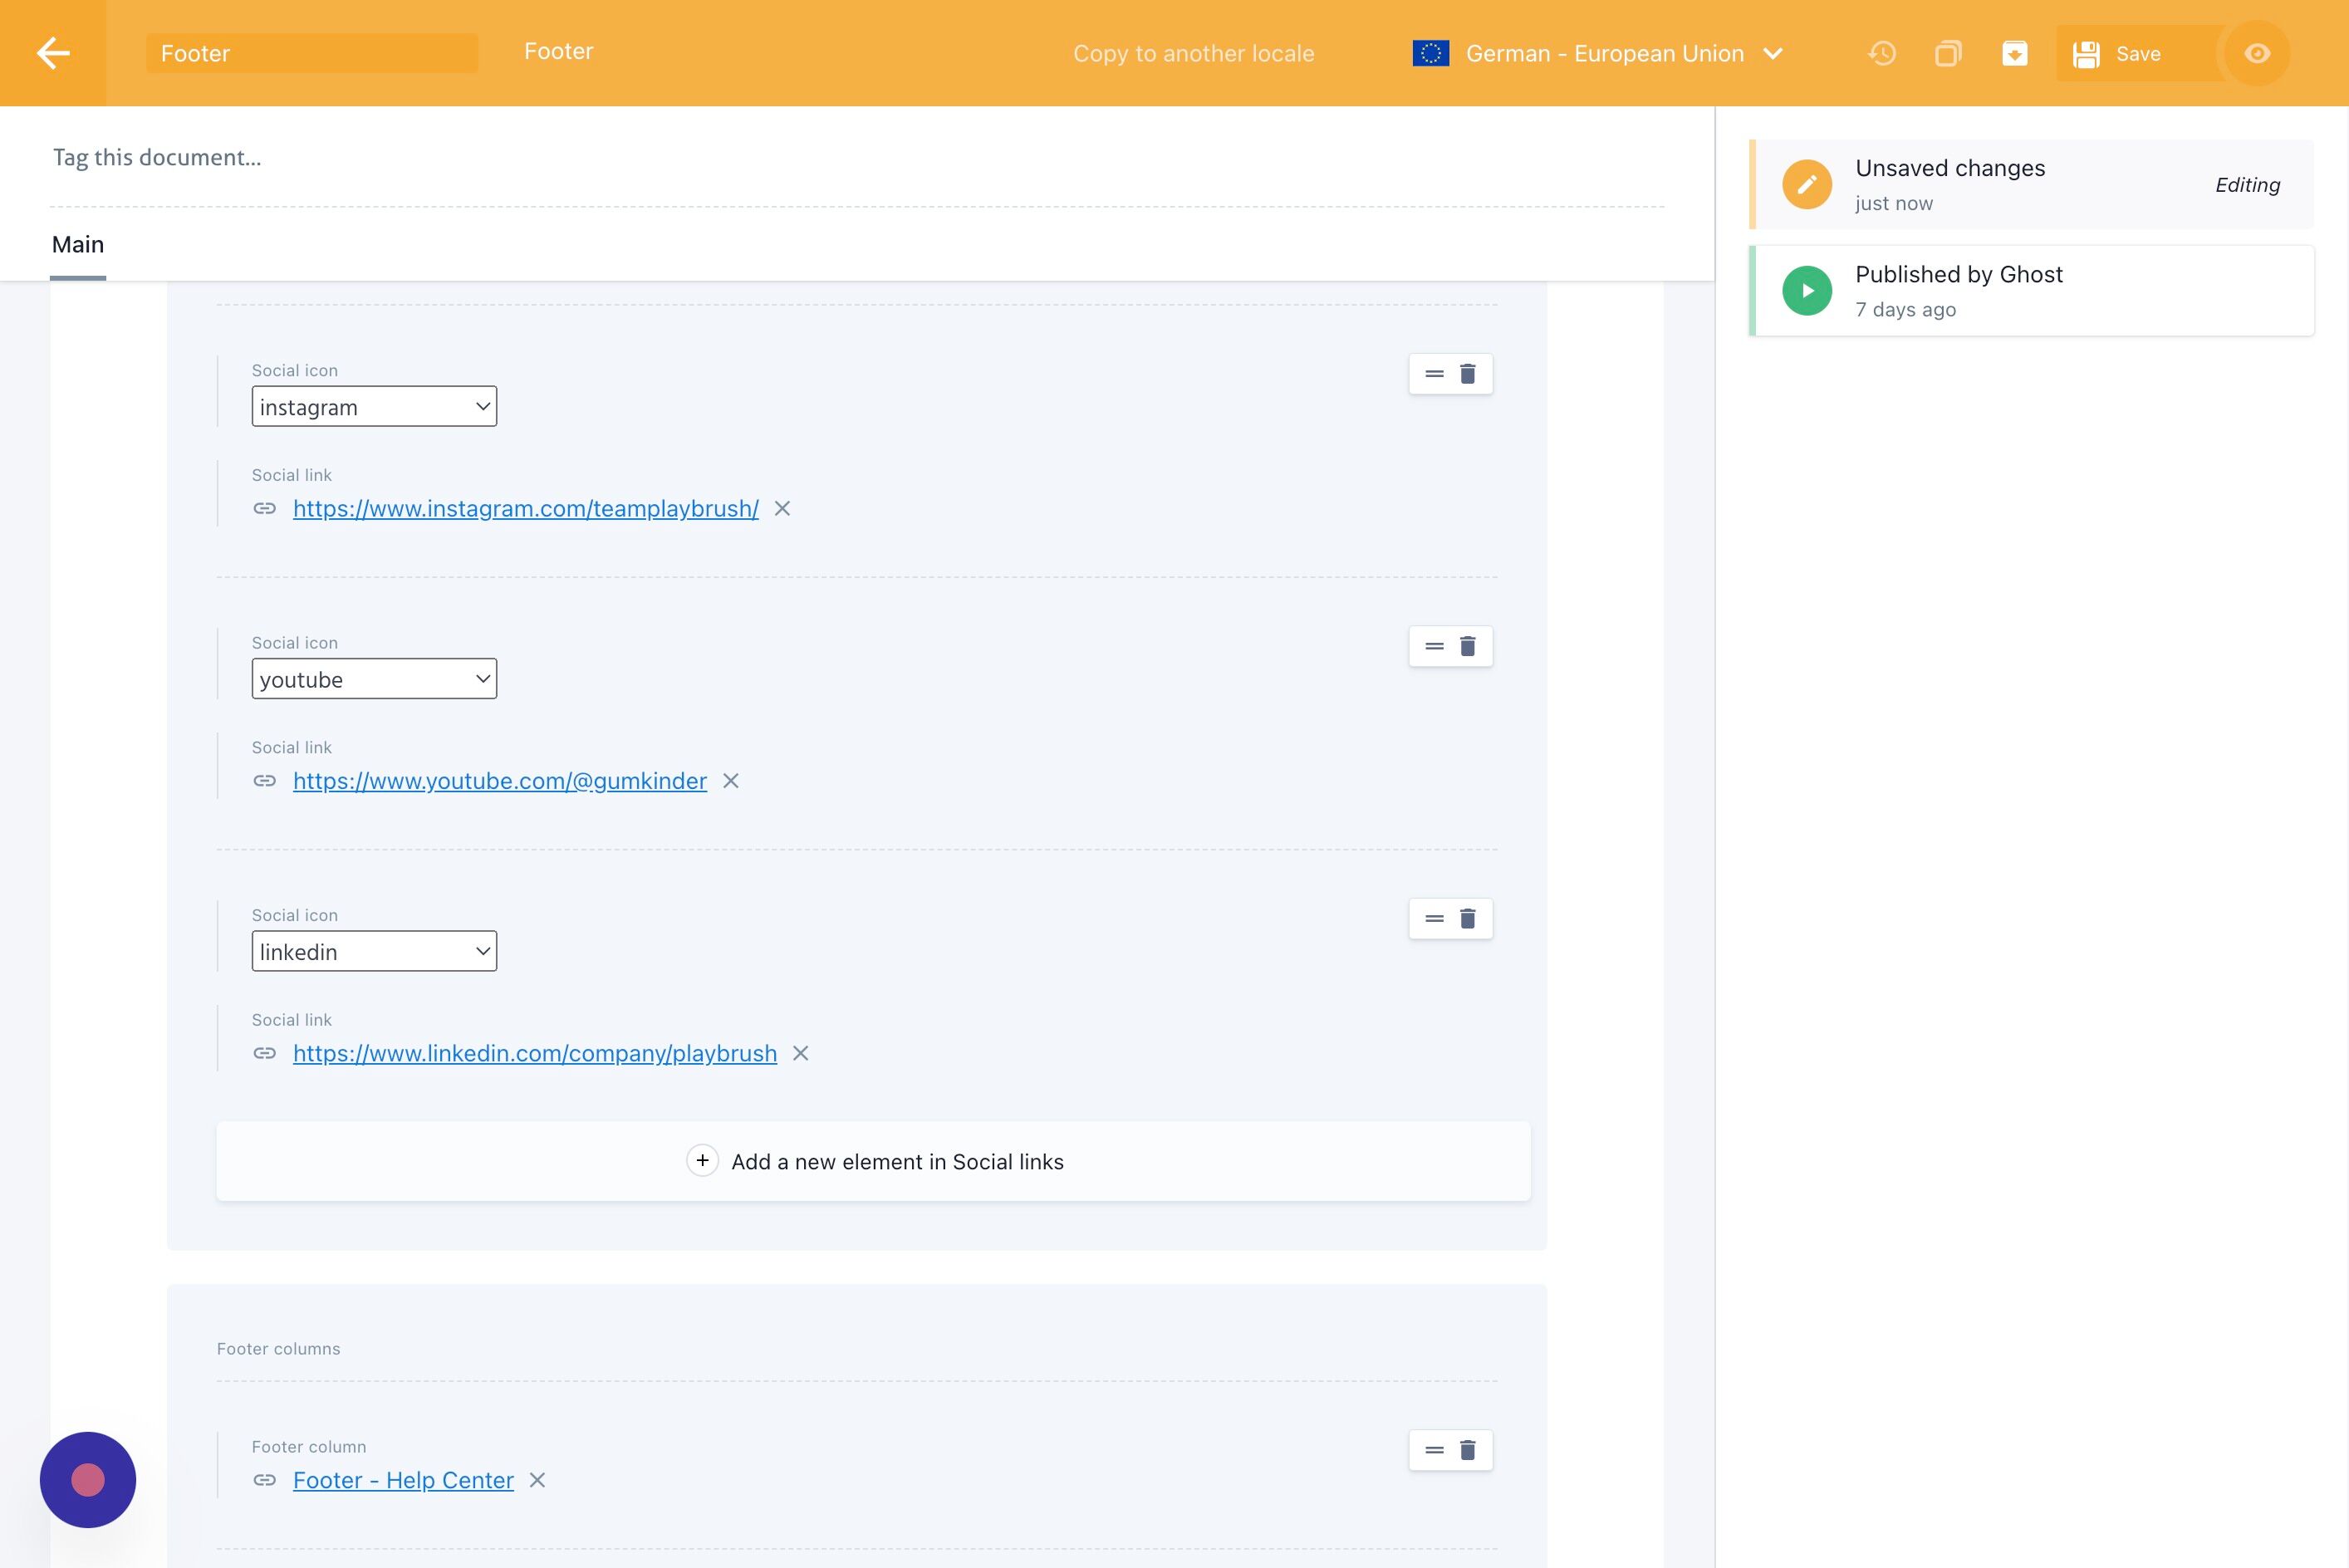Clear the youtube link URL
The image size is (2349, 1568).
(731, 781)
